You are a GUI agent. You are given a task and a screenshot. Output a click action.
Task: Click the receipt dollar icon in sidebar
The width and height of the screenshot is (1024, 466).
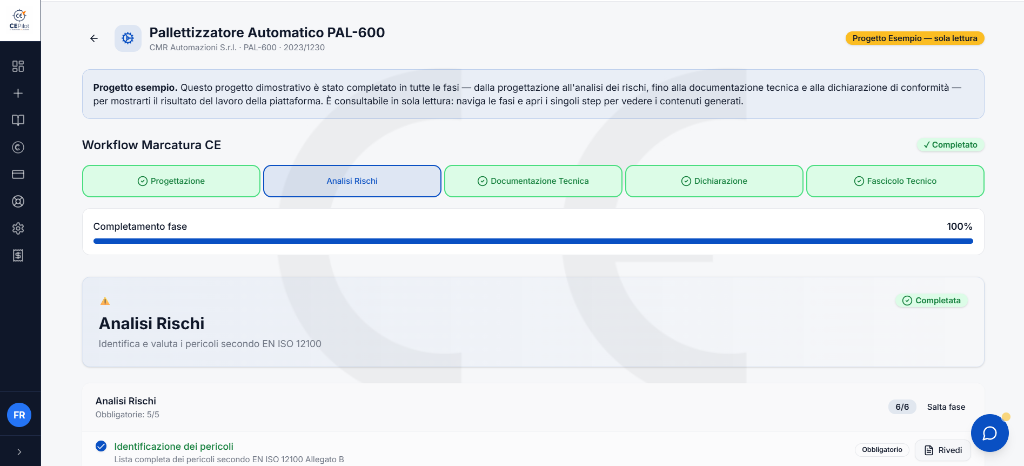pos(18,255)
